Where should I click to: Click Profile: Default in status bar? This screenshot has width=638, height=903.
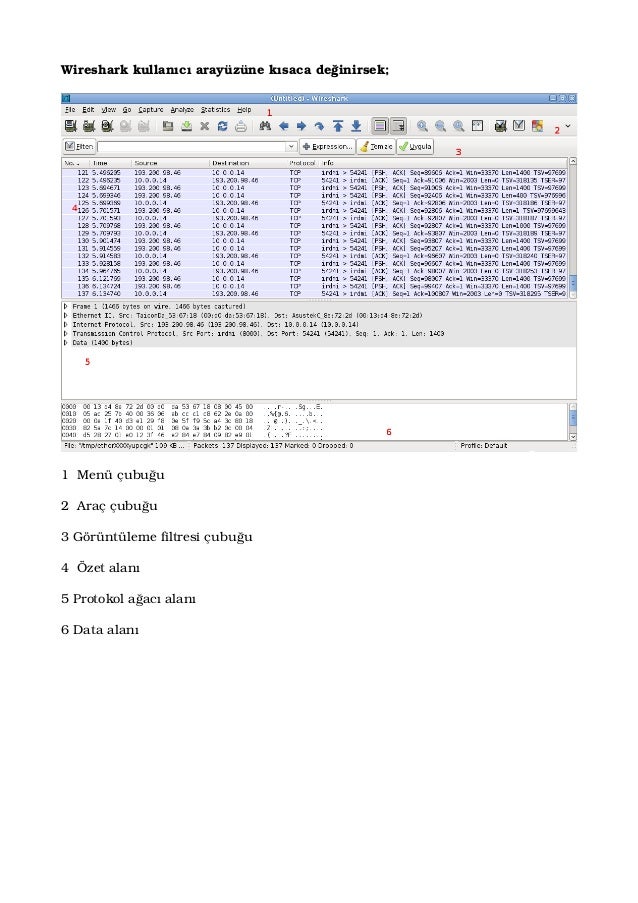pos(484,446)
